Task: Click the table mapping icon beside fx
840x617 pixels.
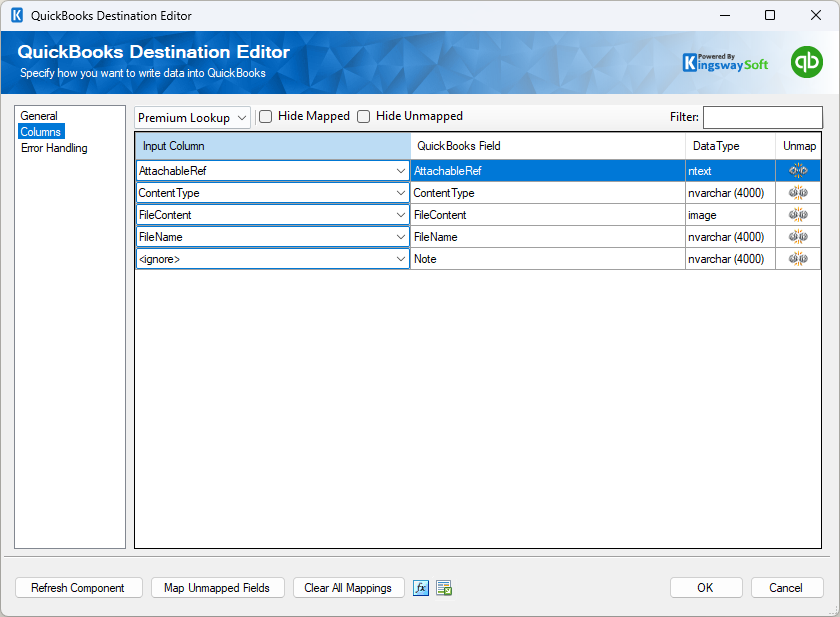Action: (x=444, y=588)
